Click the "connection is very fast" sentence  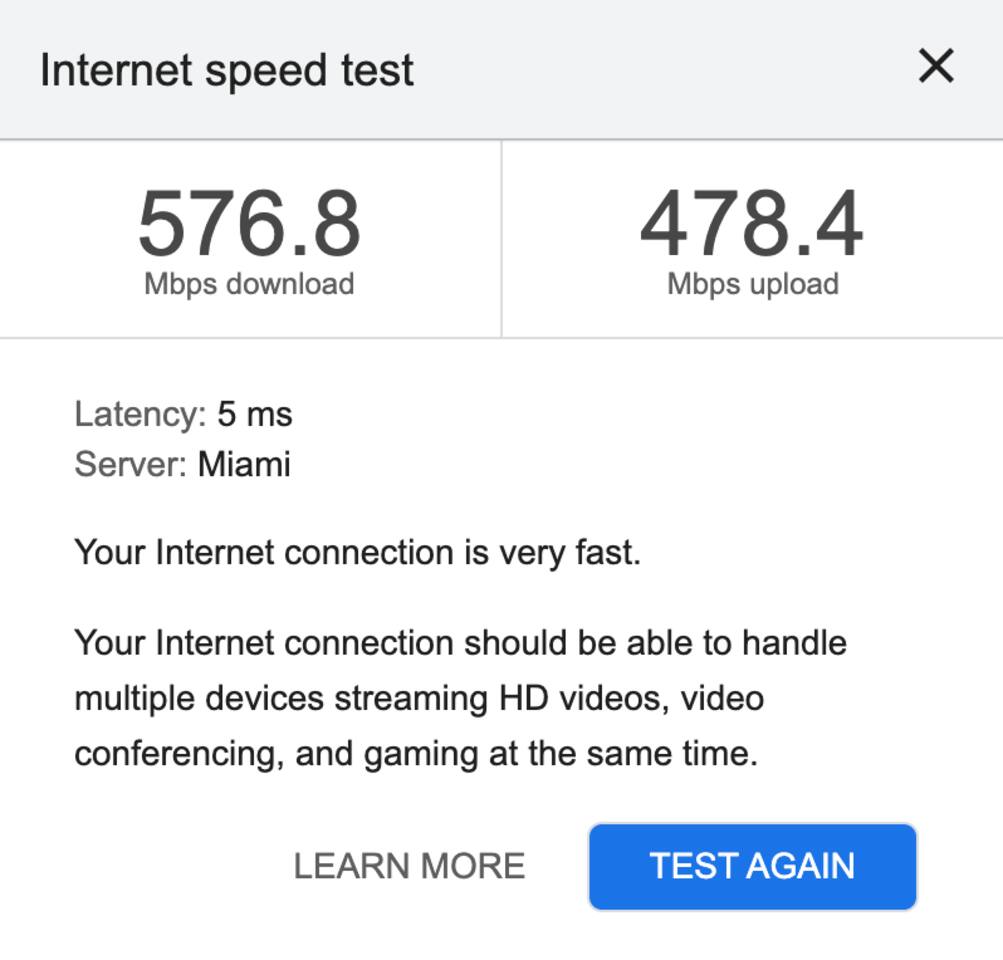(x=357, y=552)
